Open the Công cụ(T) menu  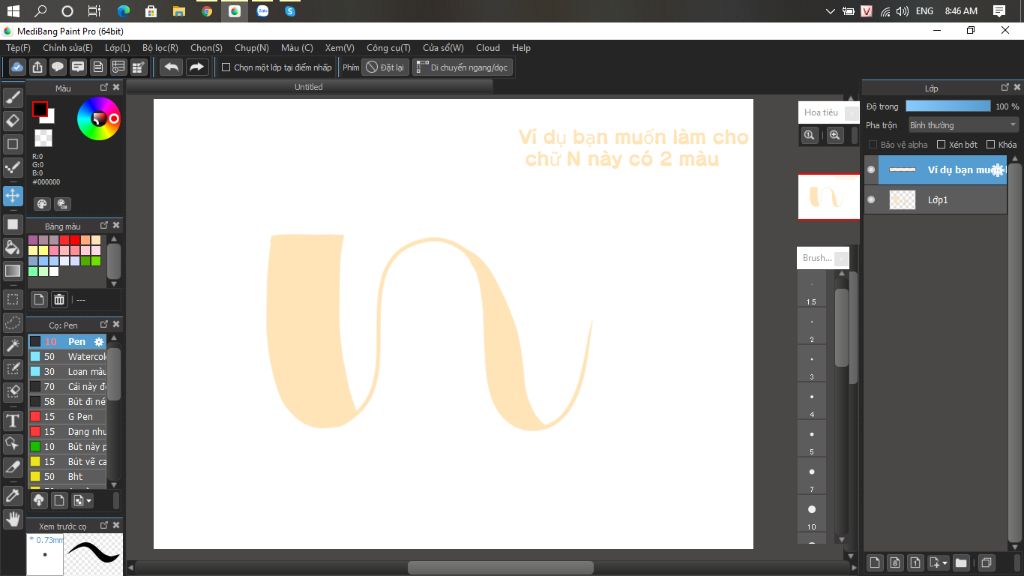388,48
